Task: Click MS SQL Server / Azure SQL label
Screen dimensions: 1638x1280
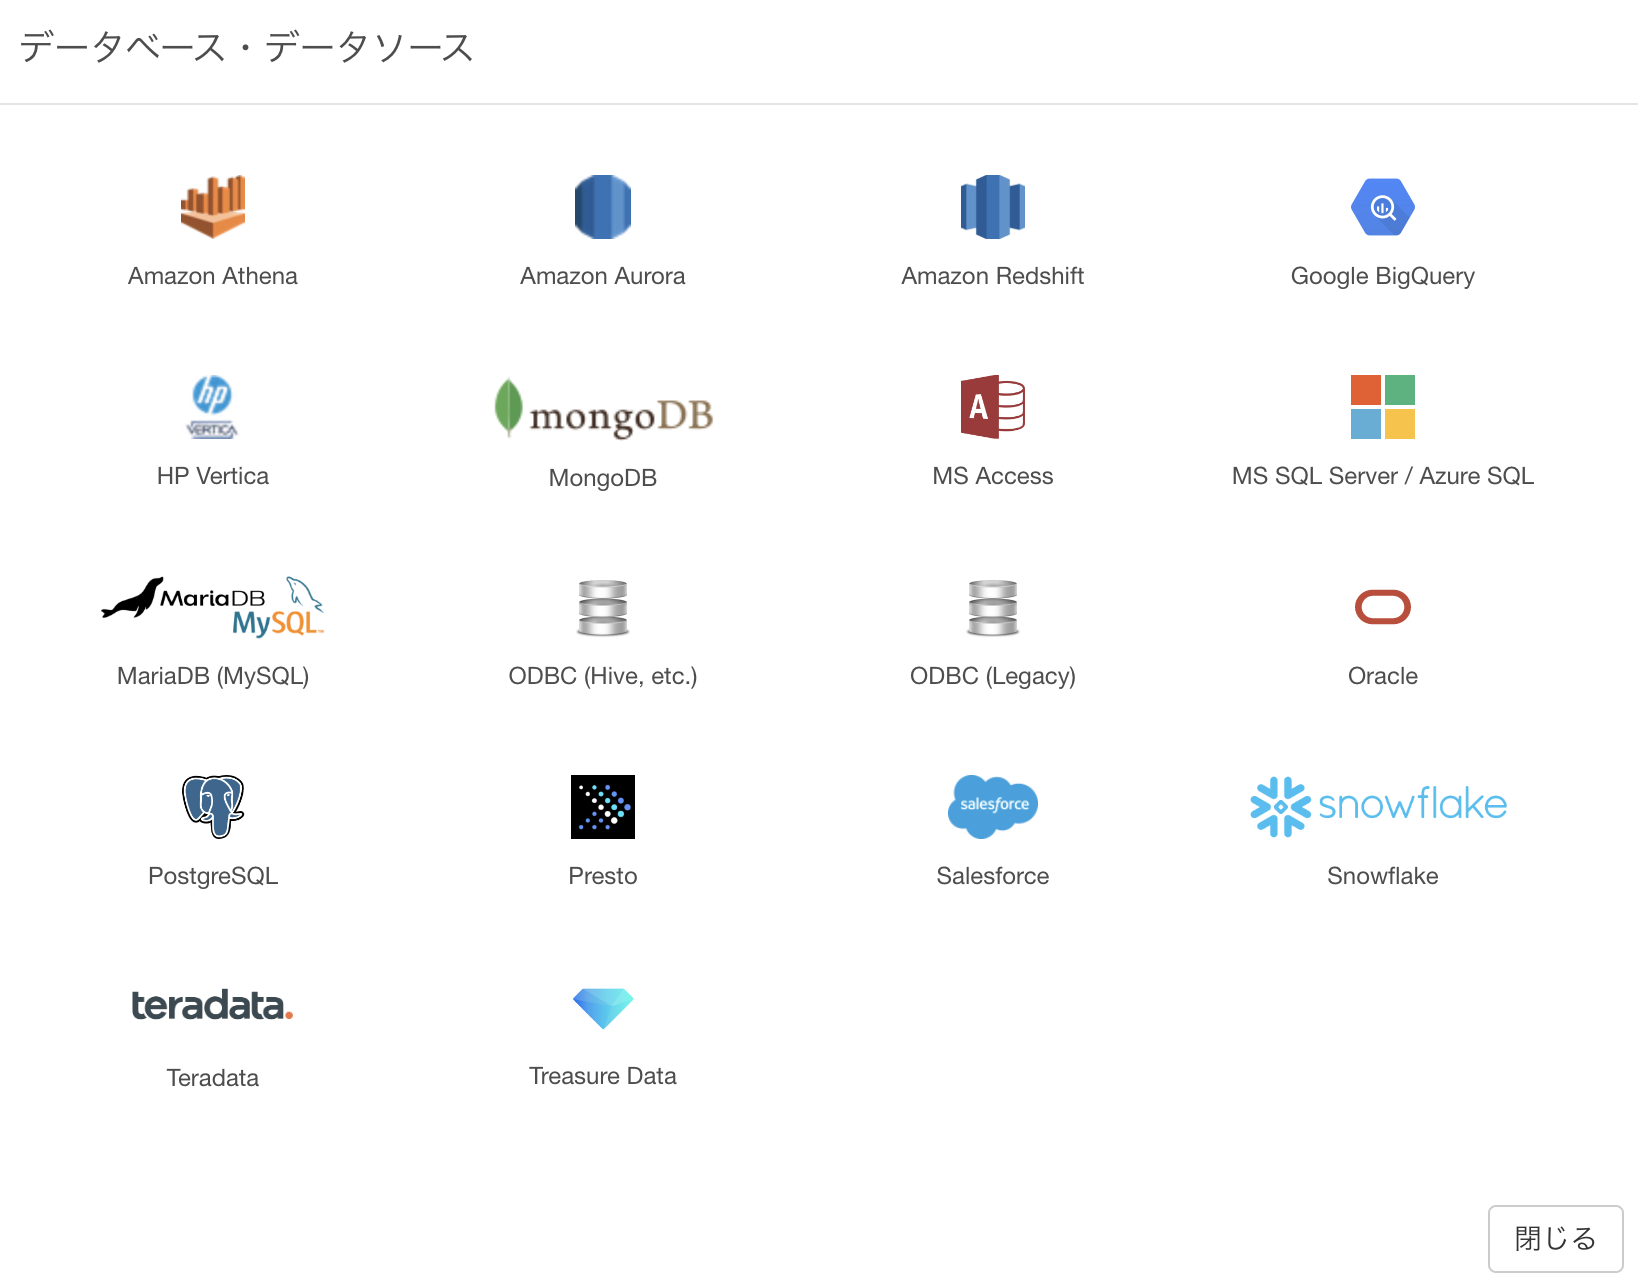Action: tap(1383, 476)
